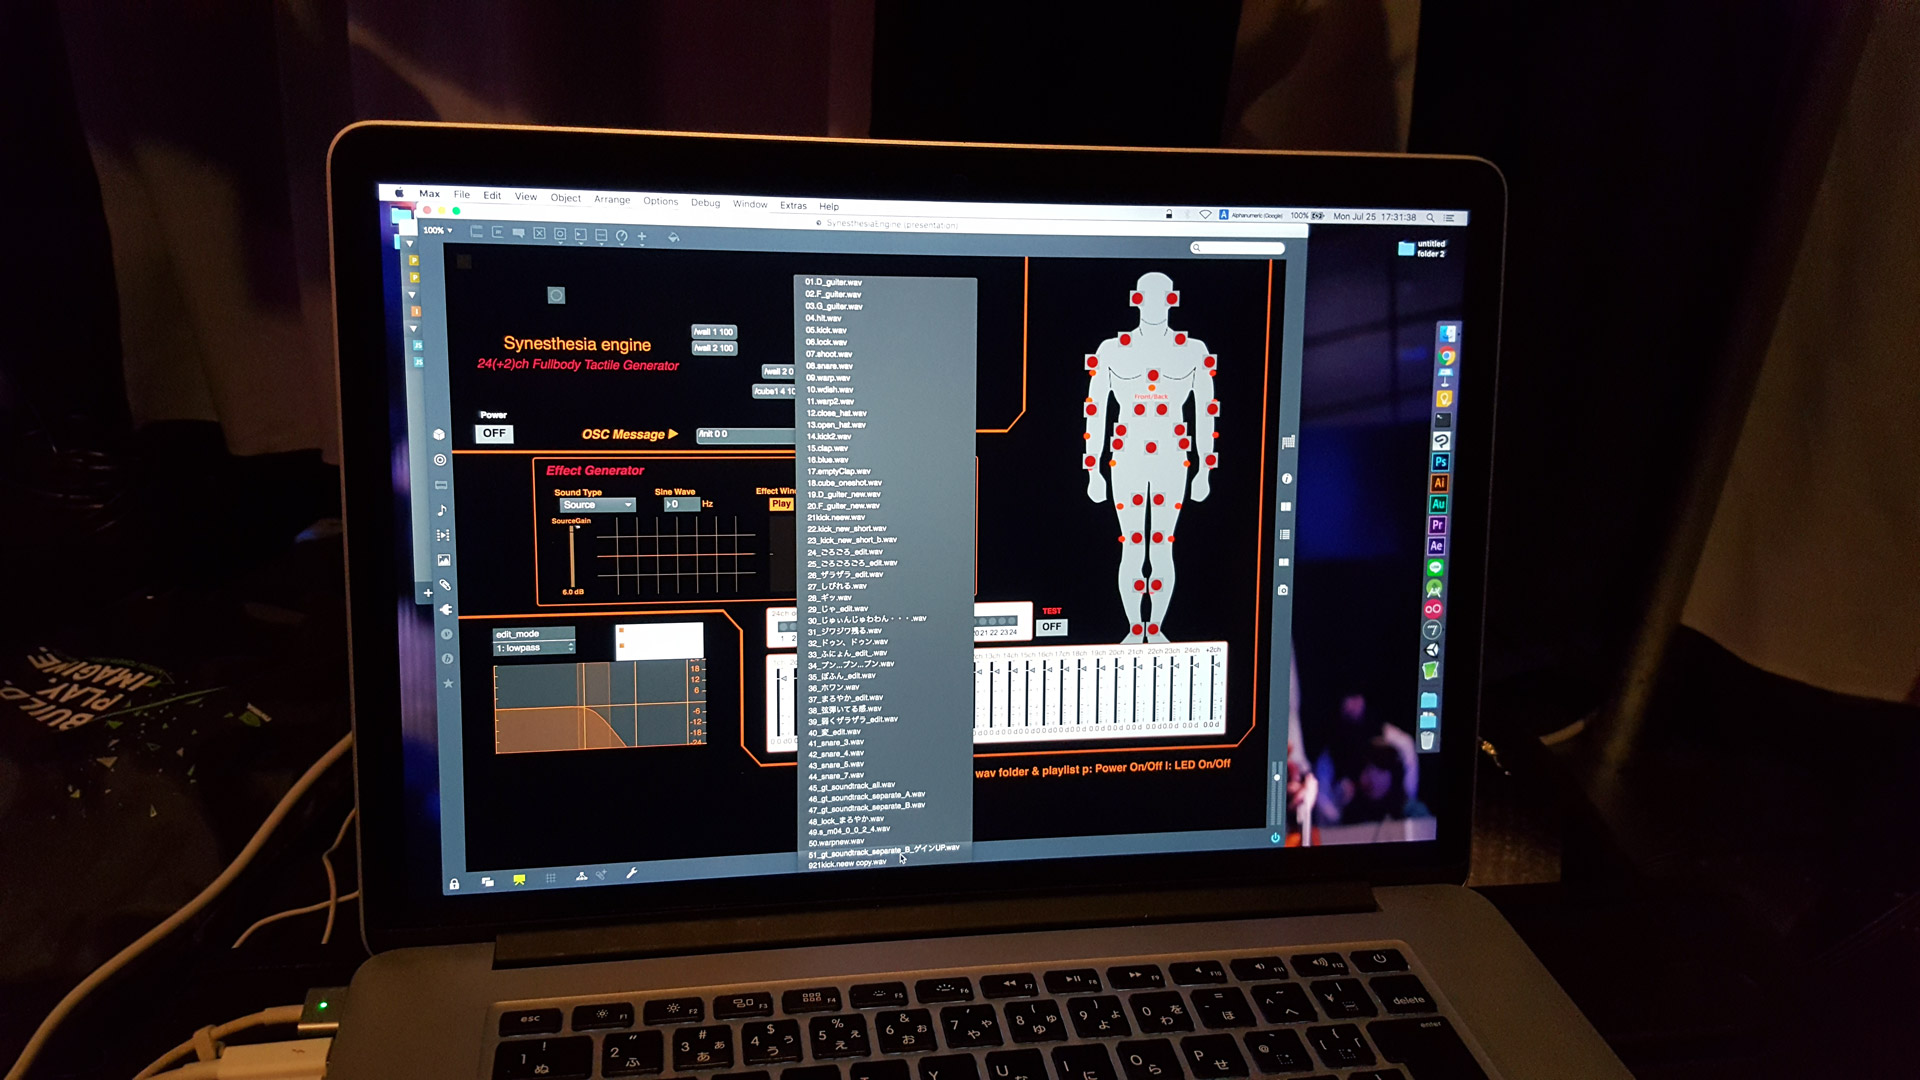Open the wrench debugging tools icon
This screenshot has height=1080, width=1920.
[632, 874]
